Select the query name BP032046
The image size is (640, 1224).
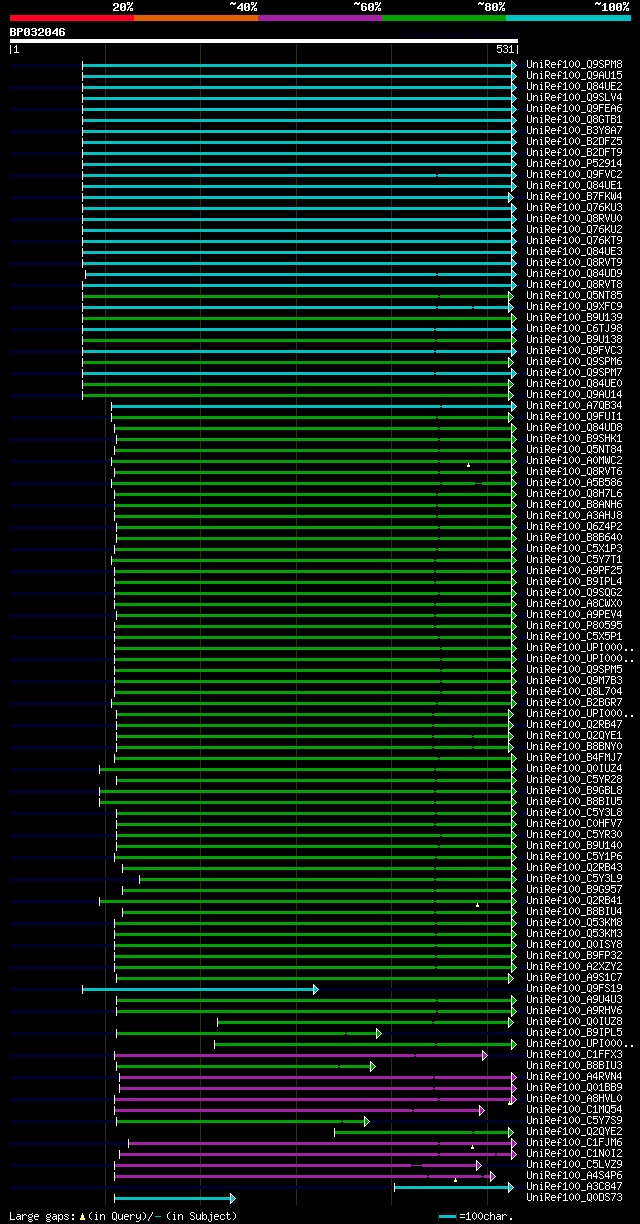(x=38, y=32)
